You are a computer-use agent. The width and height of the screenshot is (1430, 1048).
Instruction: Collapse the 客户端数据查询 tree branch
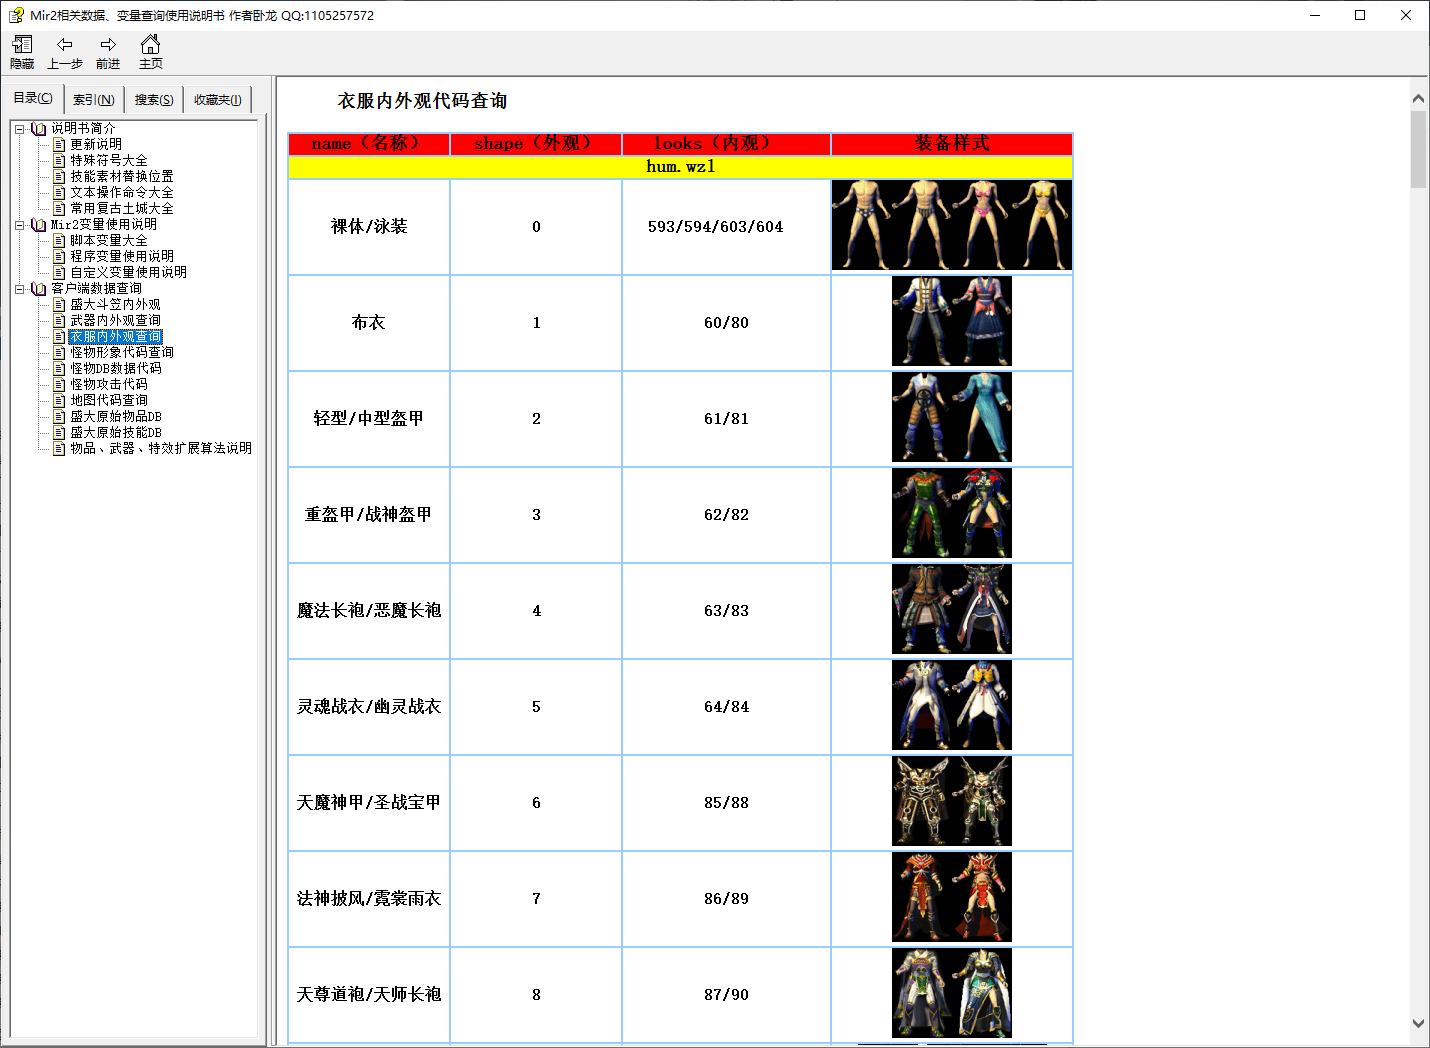[19, 288]
